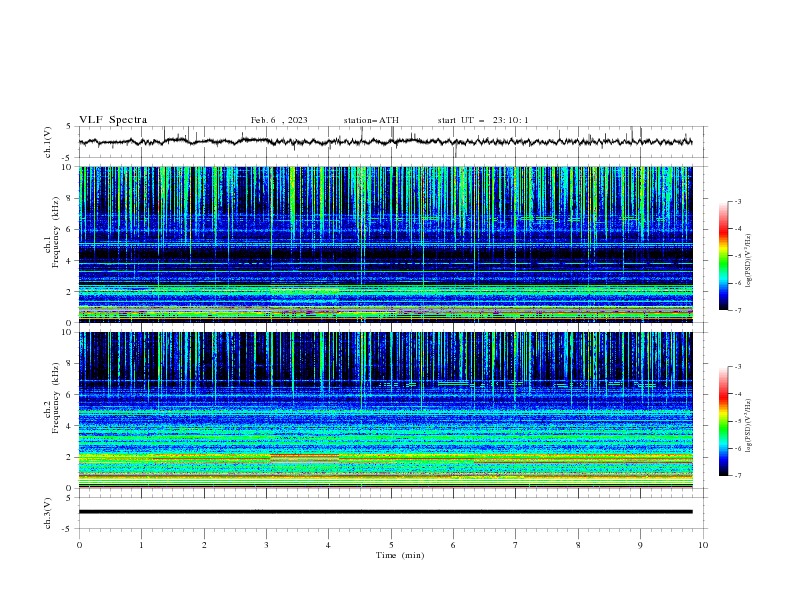Click the "4" minute time tick label
The height and width of the screenshot is (612, 792).
328,545
